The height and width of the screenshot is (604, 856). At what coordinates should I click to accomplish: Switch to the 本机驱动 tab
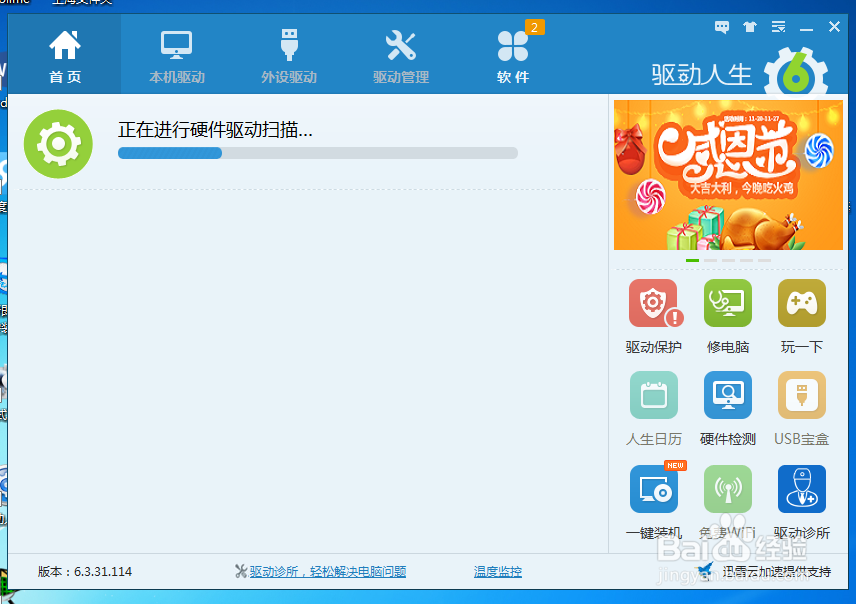pyautogui.click(x=177, y=55)
